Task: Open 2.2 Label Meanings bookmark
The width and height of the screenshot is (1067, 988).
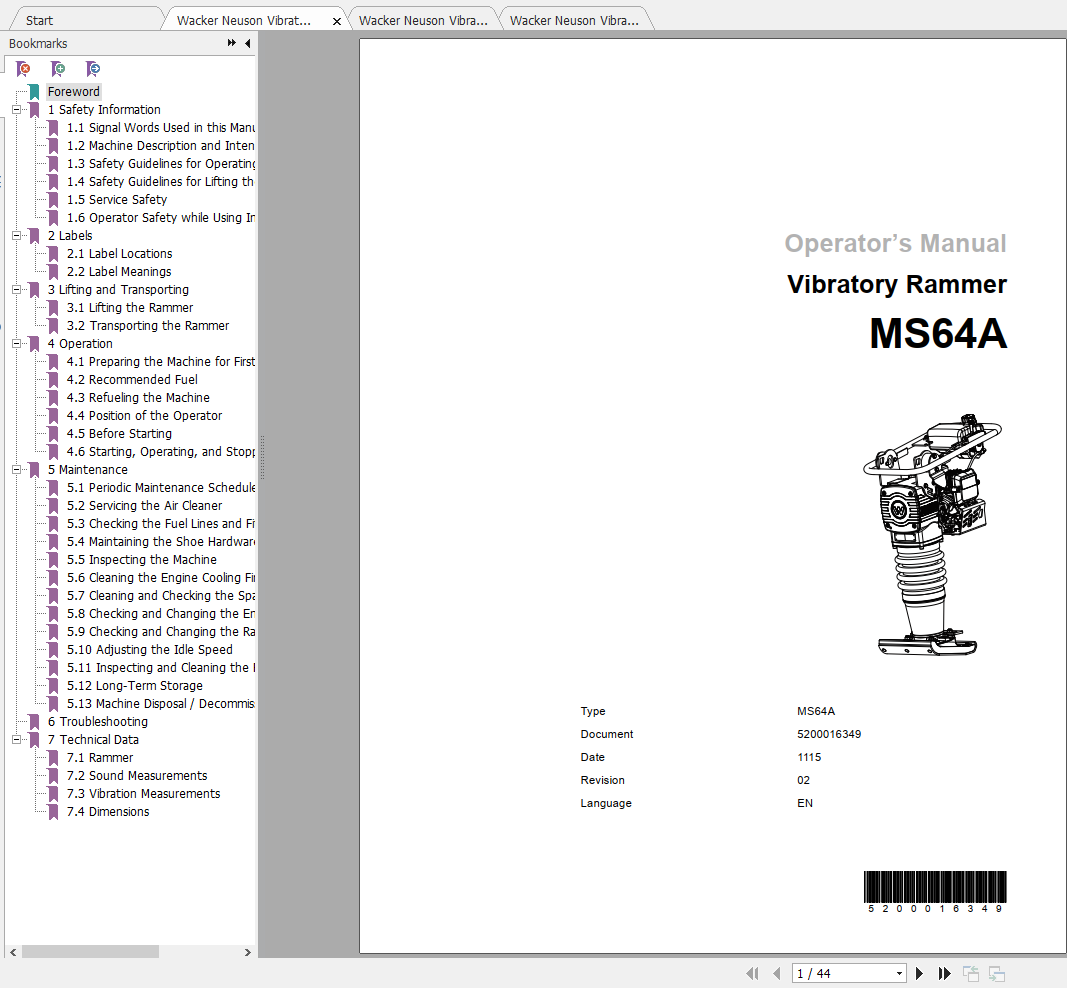Action: (119, 271)
